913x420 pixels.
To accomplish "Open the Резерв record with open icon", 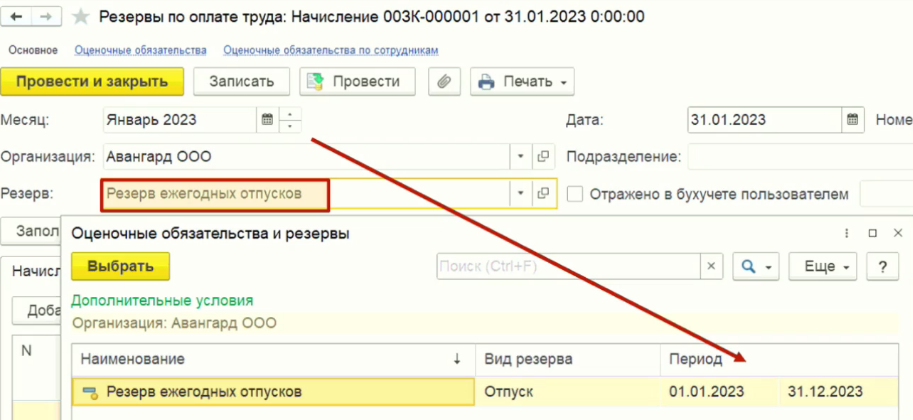I will click(x=544, y=194).
